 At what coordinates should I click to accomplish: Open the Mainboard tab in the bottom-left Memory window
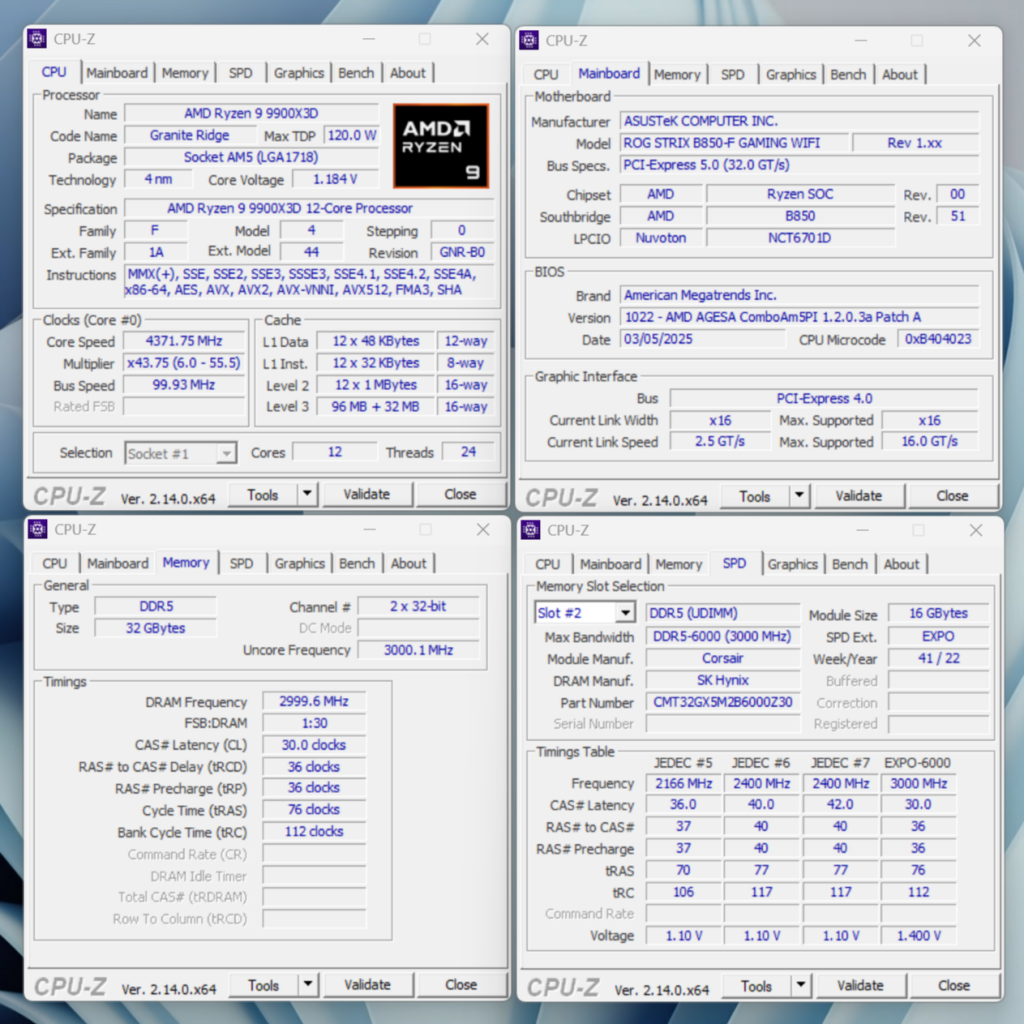[x=118, y=564]
